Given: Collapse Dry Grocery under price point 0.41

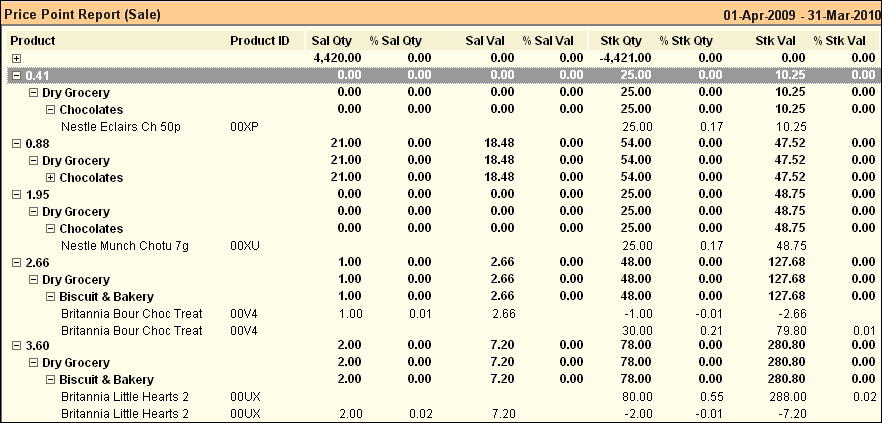Looking at the screenshot, I should point(33,92).
